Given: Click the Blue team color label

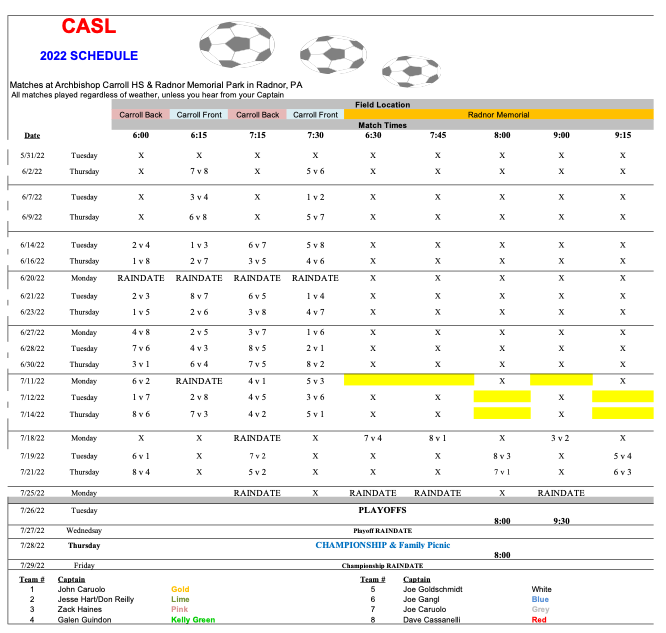Looking at the screenshot, I should click(x=540, y=600).
